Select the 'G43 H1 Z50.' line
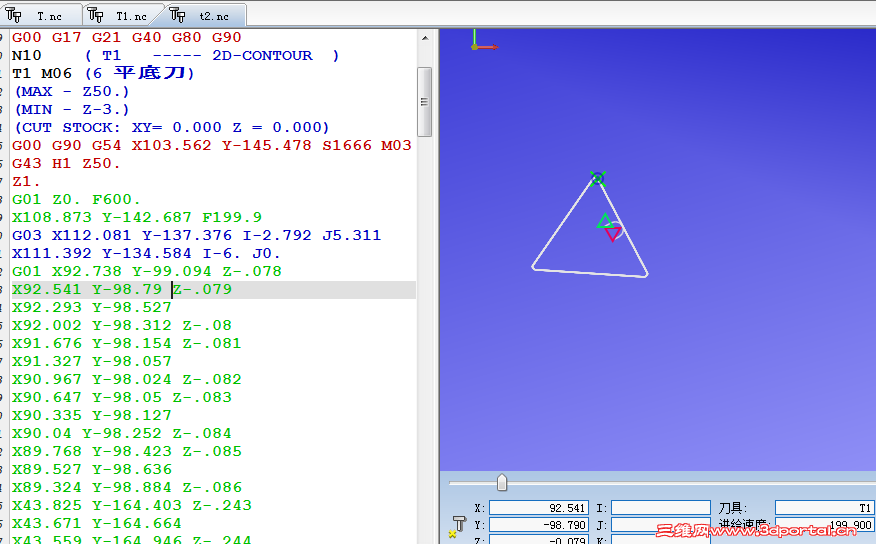Viewport: 876px width, 544px height. (x=66, y=163)
